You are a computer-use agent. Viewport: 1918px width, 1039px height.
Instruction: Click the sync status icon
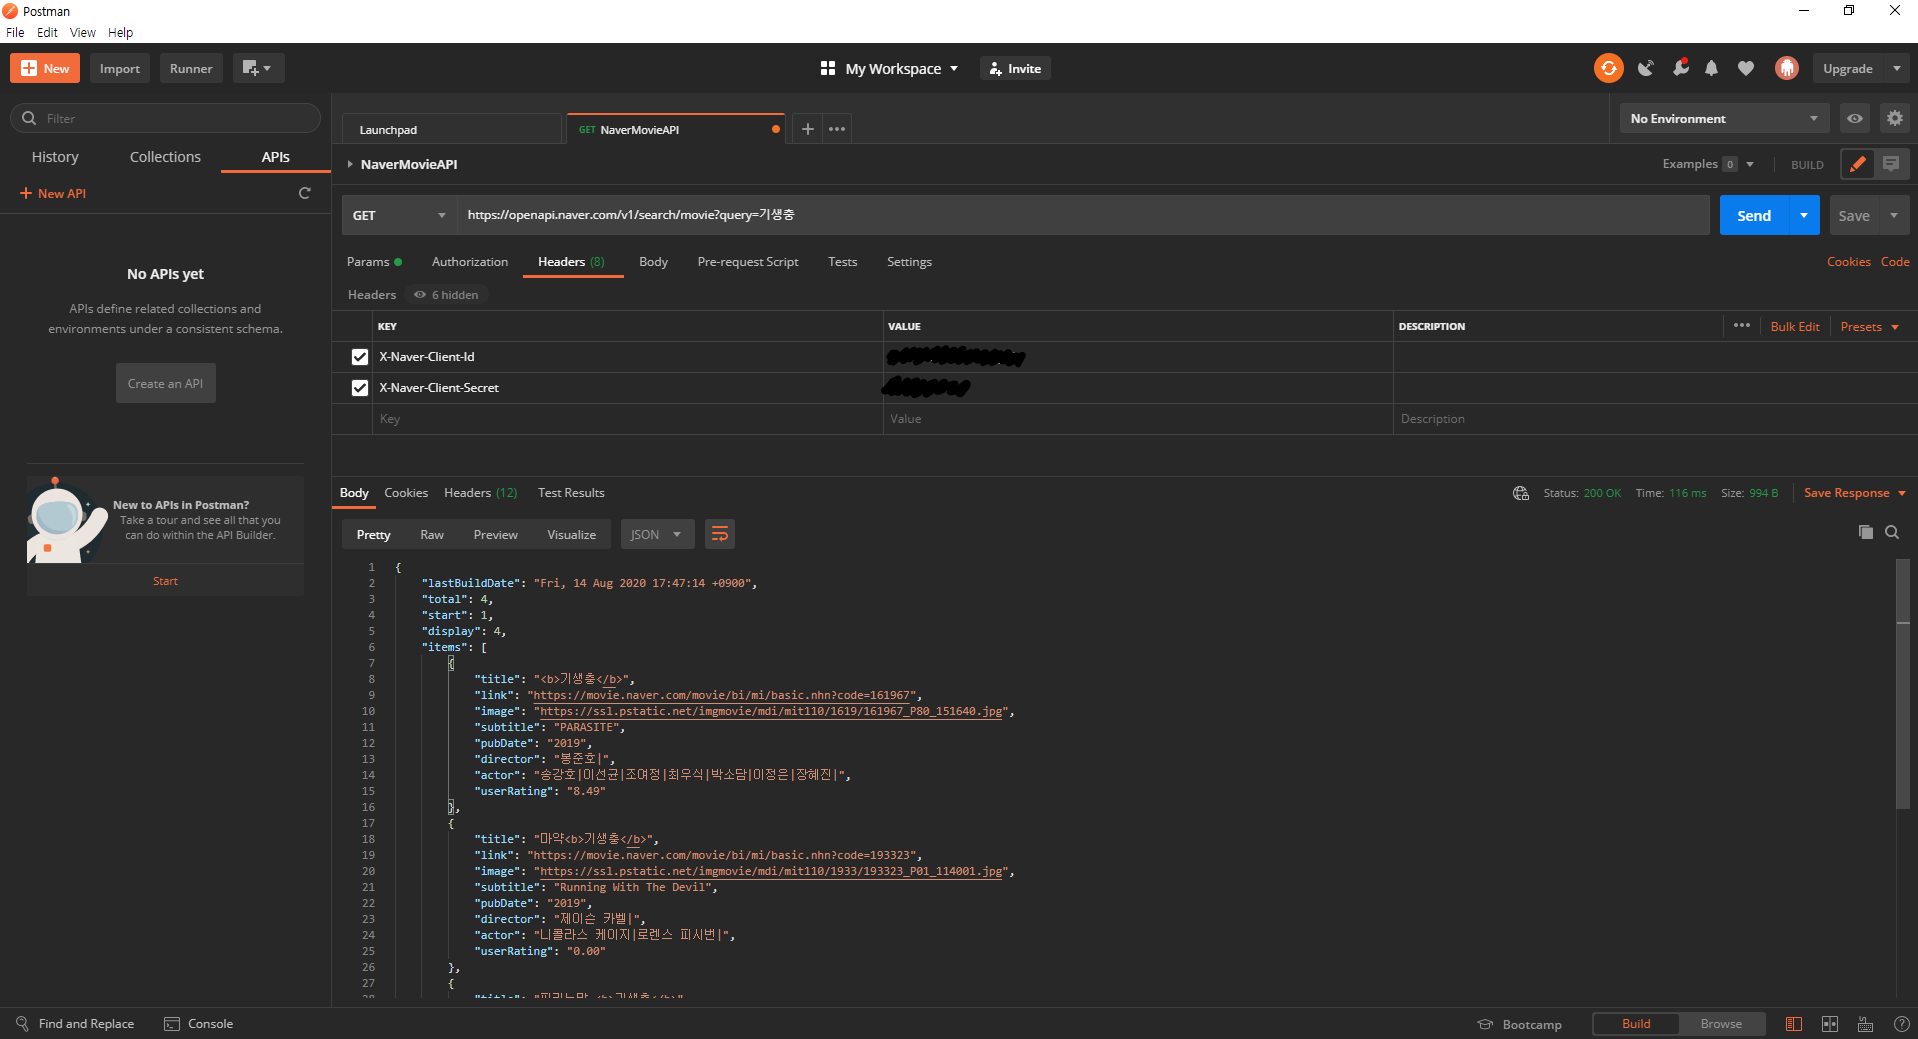point(1608,68)
